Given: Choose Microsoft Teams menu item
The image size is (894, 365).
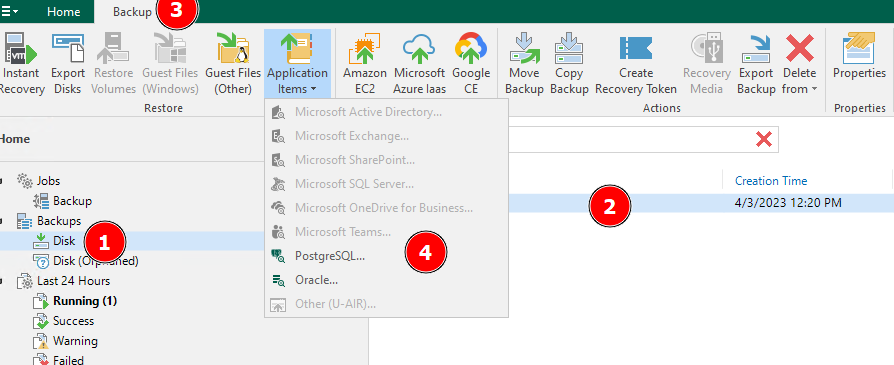Looking at the screenshot, I should pos(386,232).
